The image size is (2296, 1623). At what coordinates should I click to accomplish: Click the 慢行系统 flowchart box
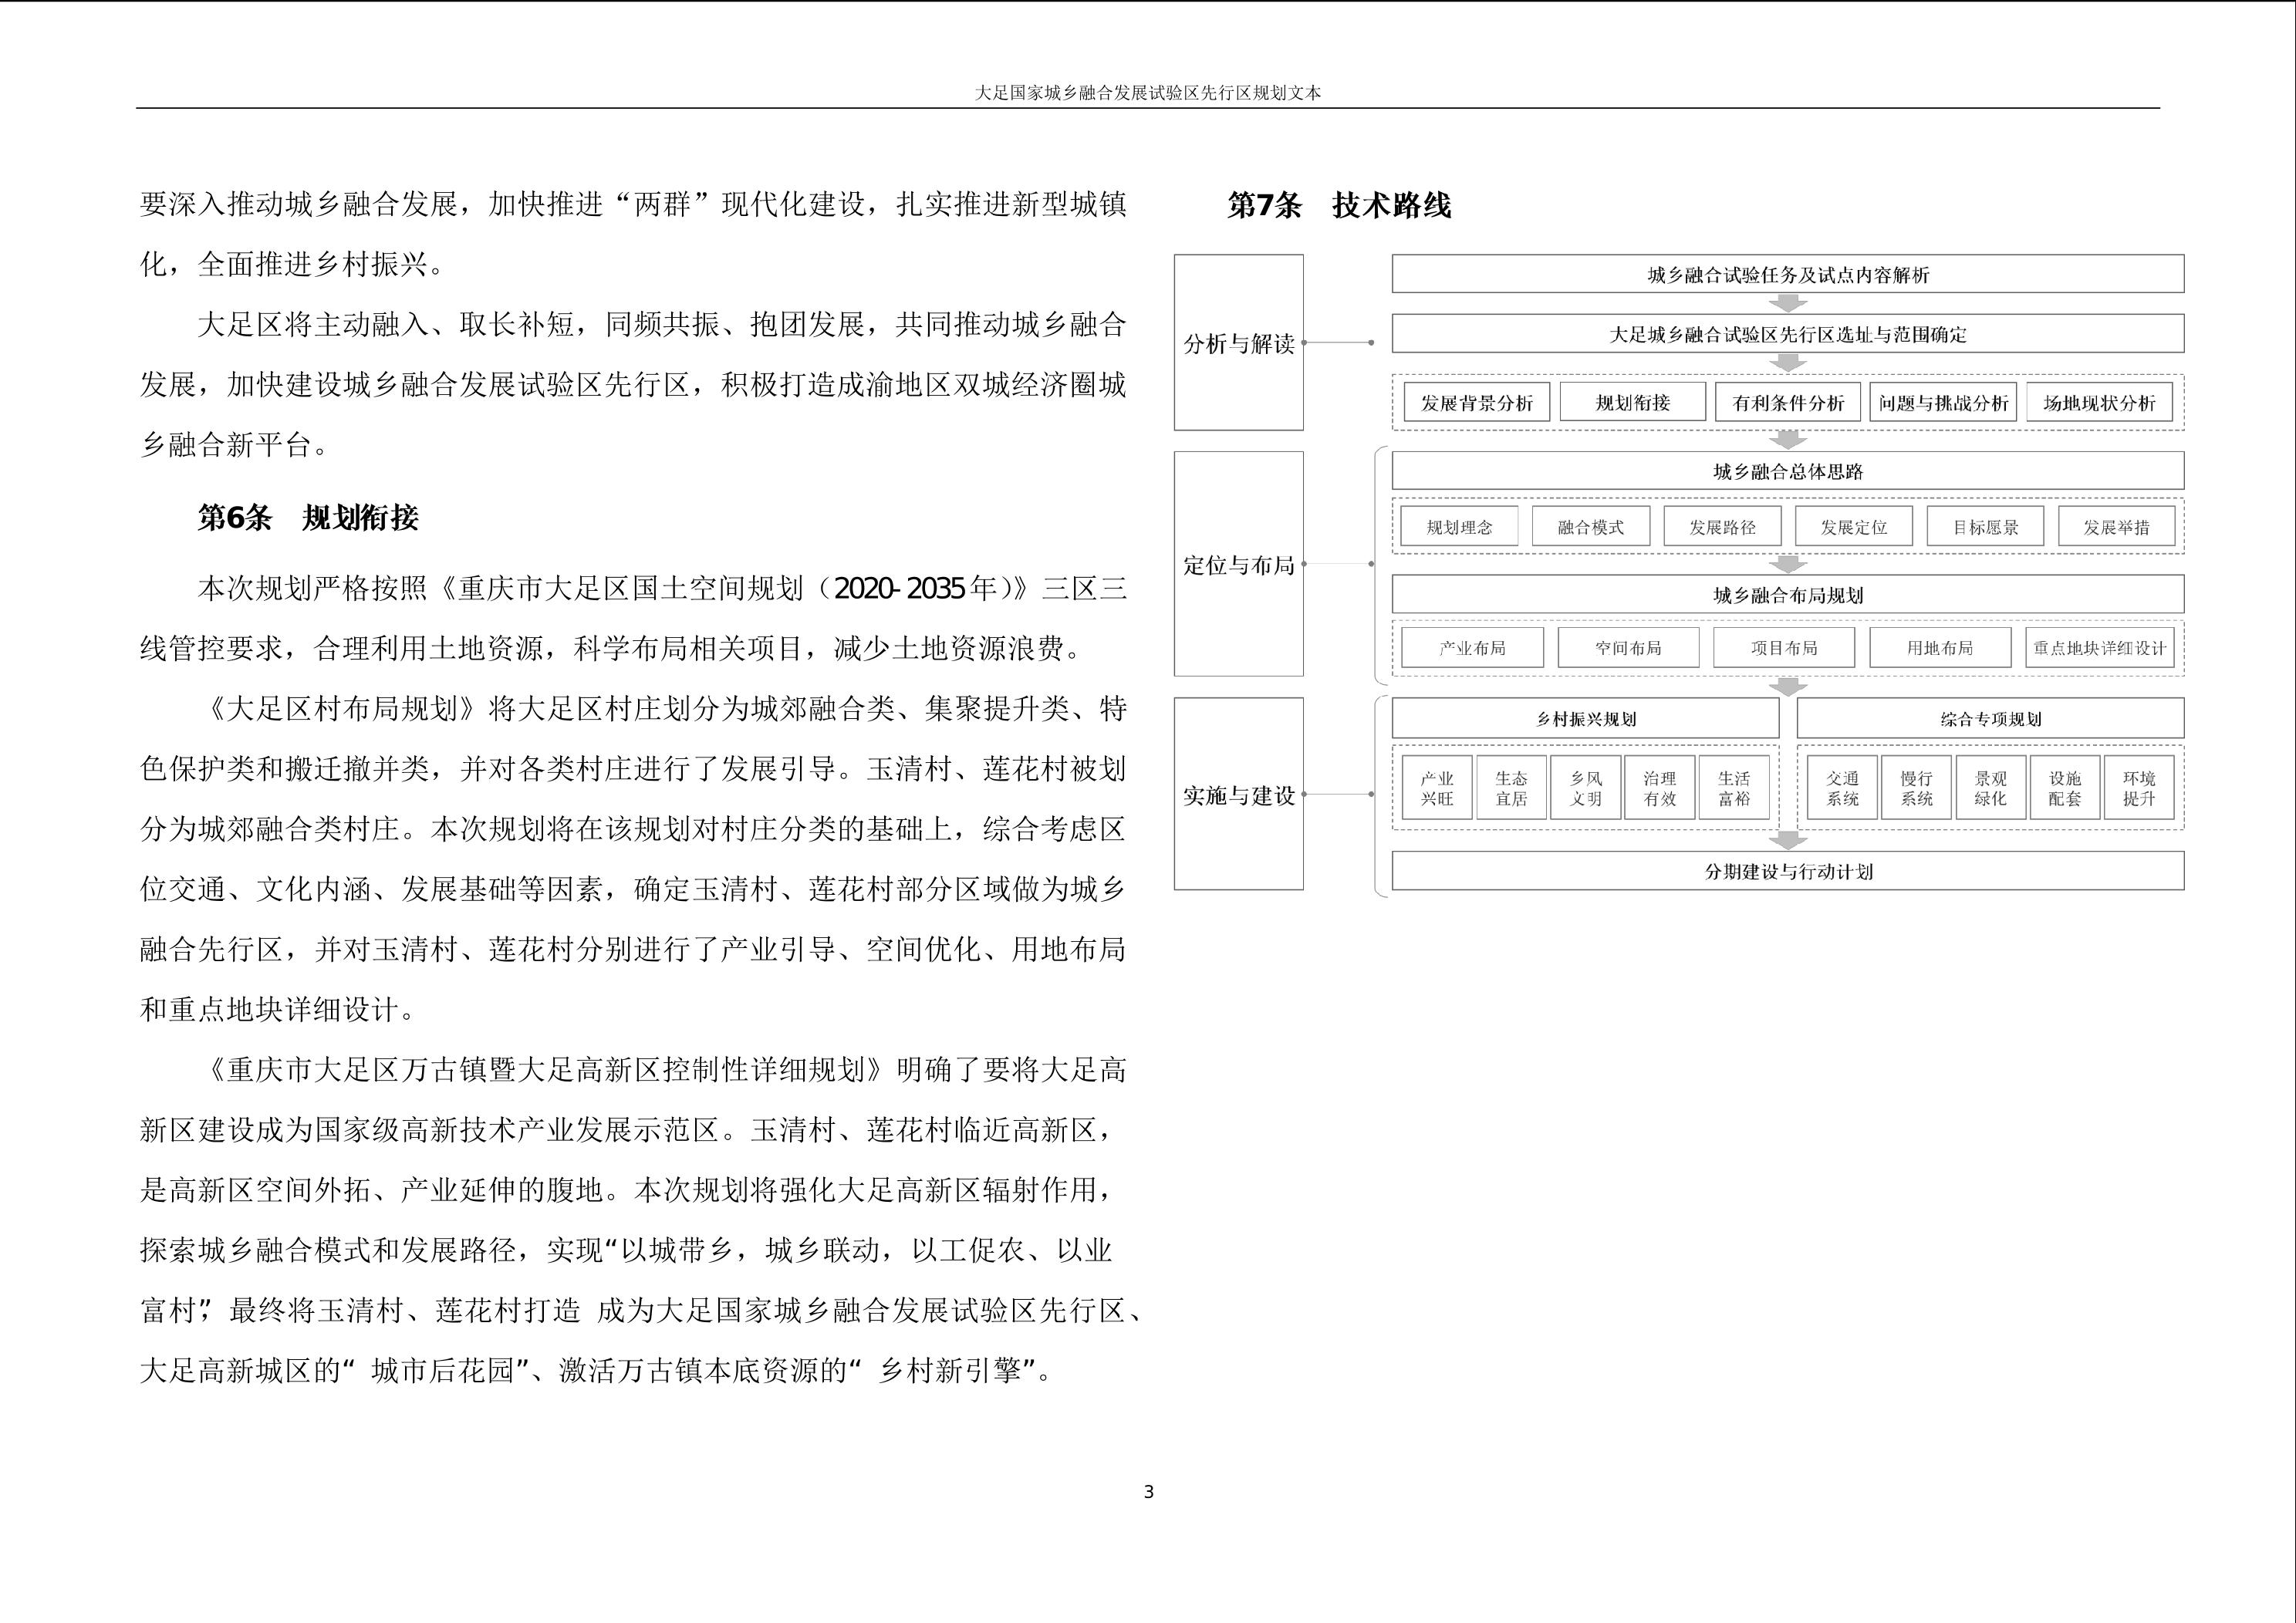[x=1916, y=788]
